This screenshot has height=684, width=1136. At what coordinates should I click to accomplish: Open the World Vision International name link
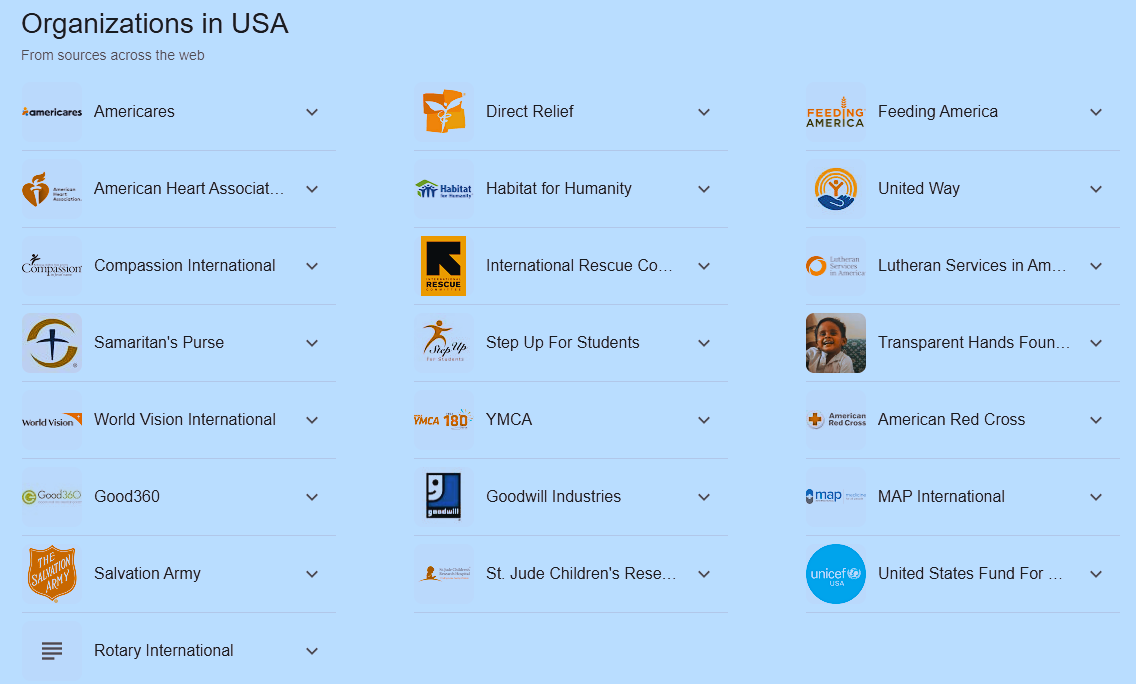click(185, 420)
